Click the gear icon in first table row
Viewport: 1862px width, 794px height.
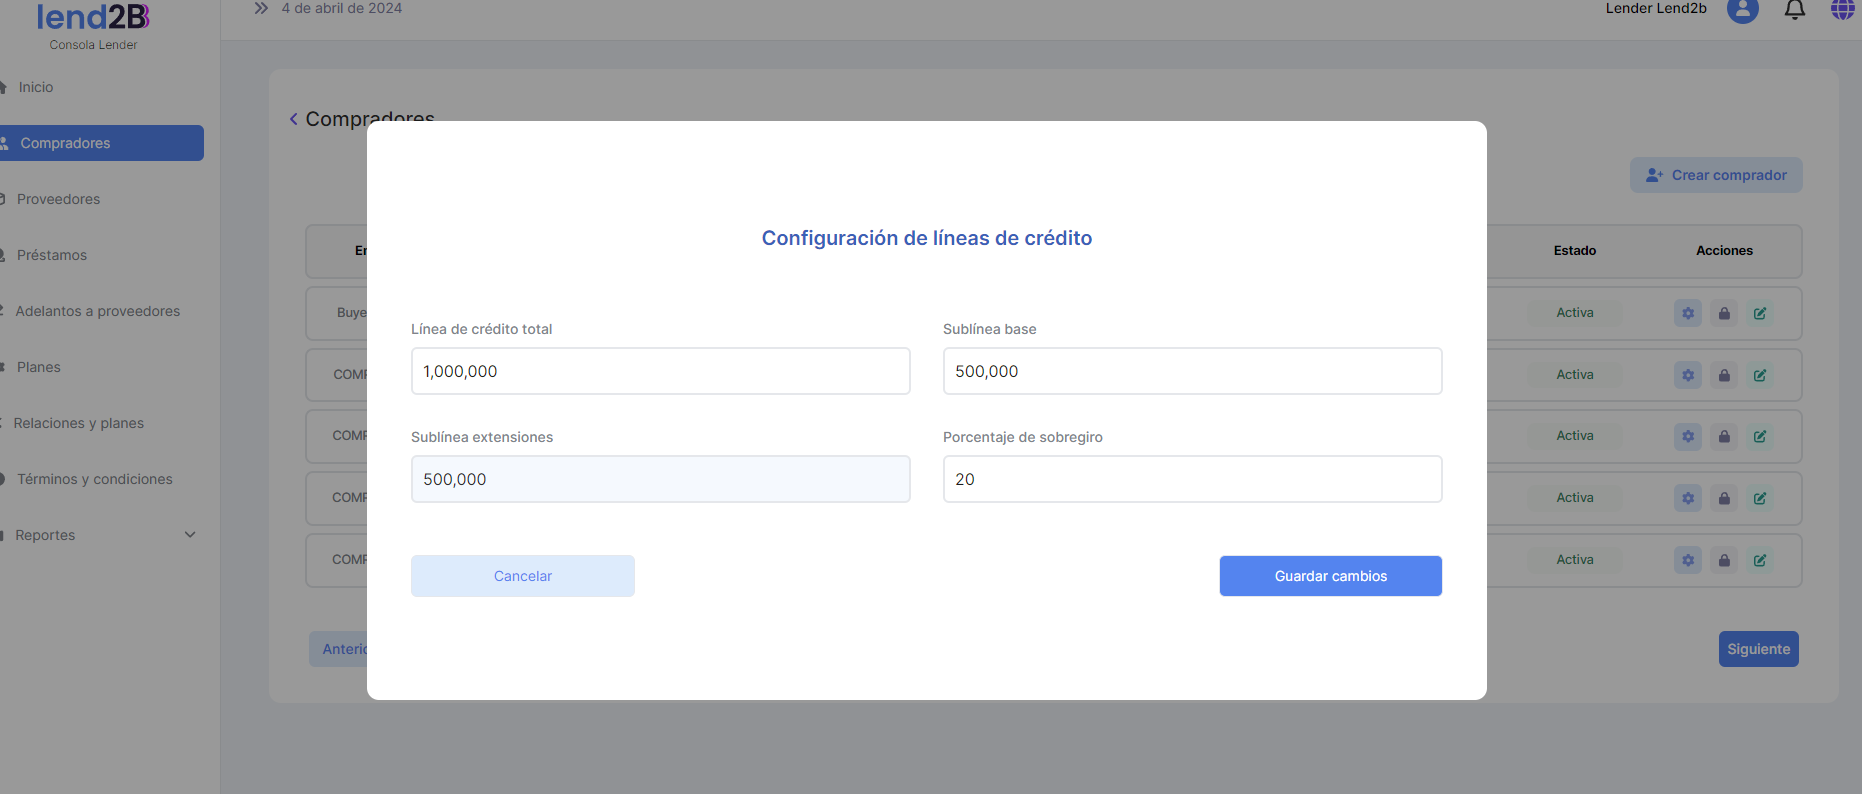(x=1688, y=313)
